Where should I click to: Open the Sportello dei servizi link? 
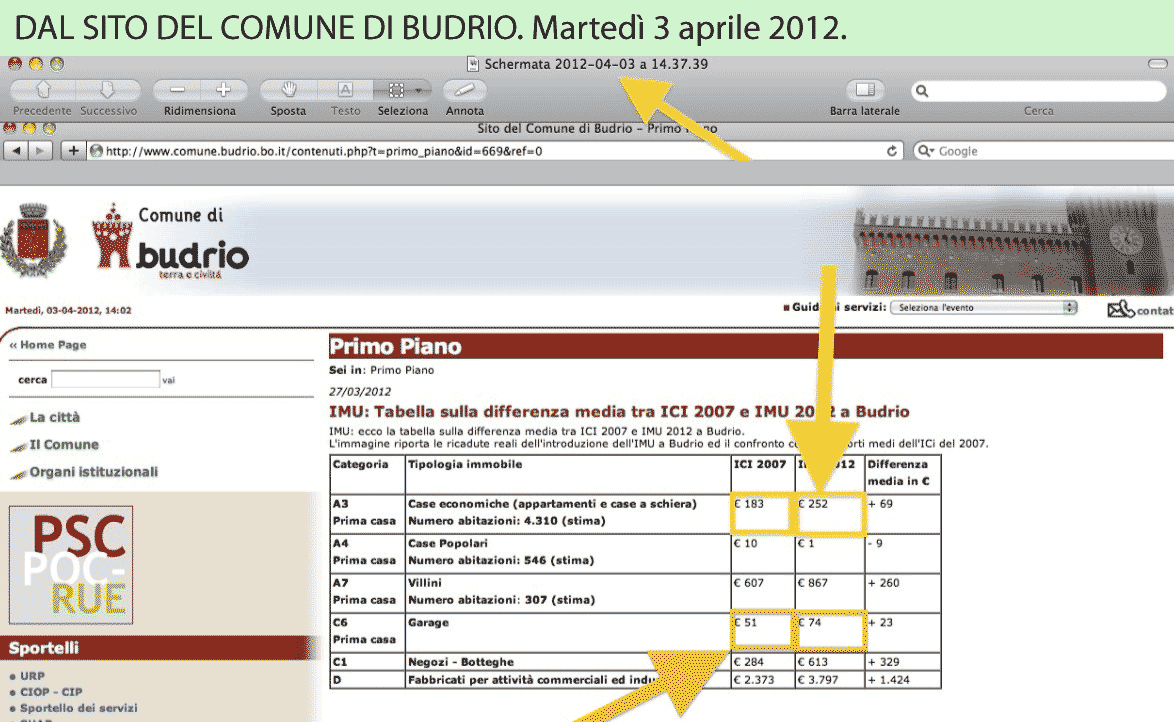click(79, 708)
